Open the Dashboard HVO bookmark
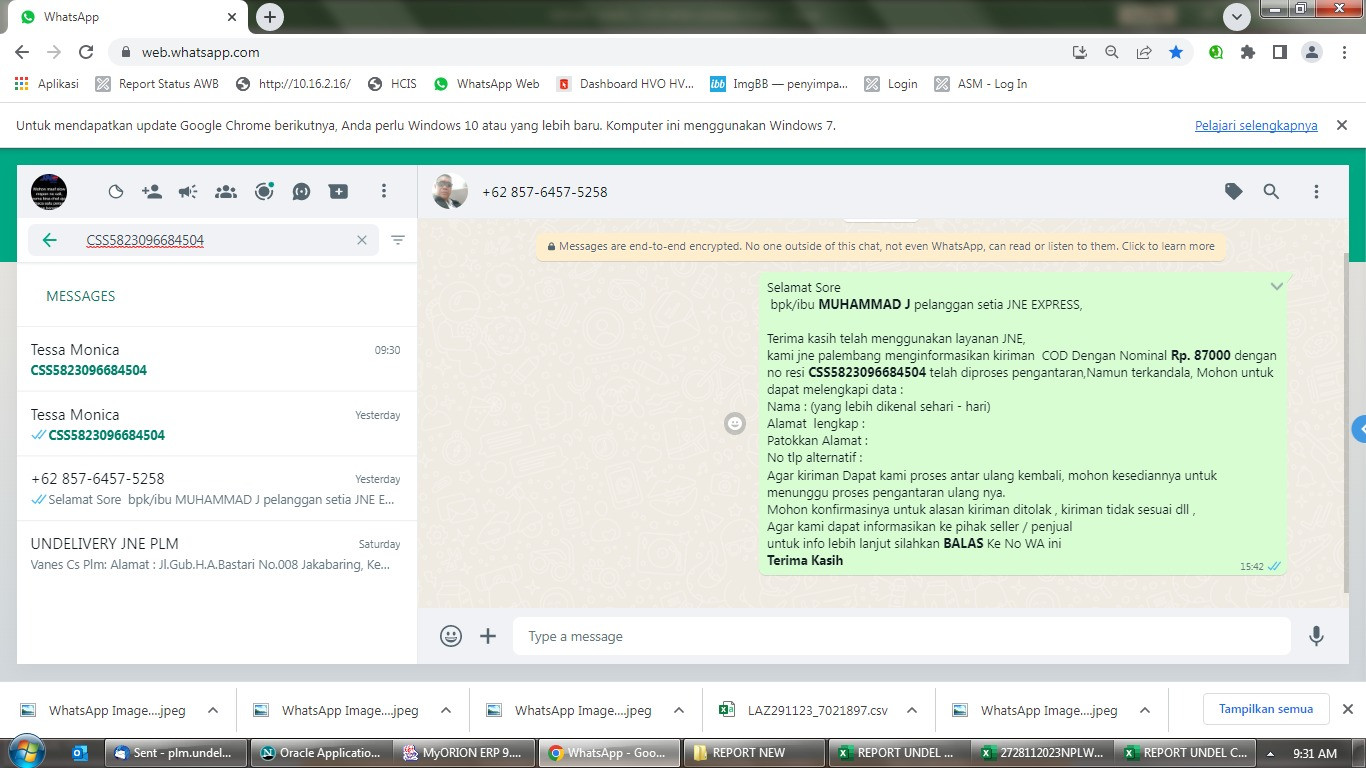The height and width of the screenshot is (768, 1366). click(625, 84)
